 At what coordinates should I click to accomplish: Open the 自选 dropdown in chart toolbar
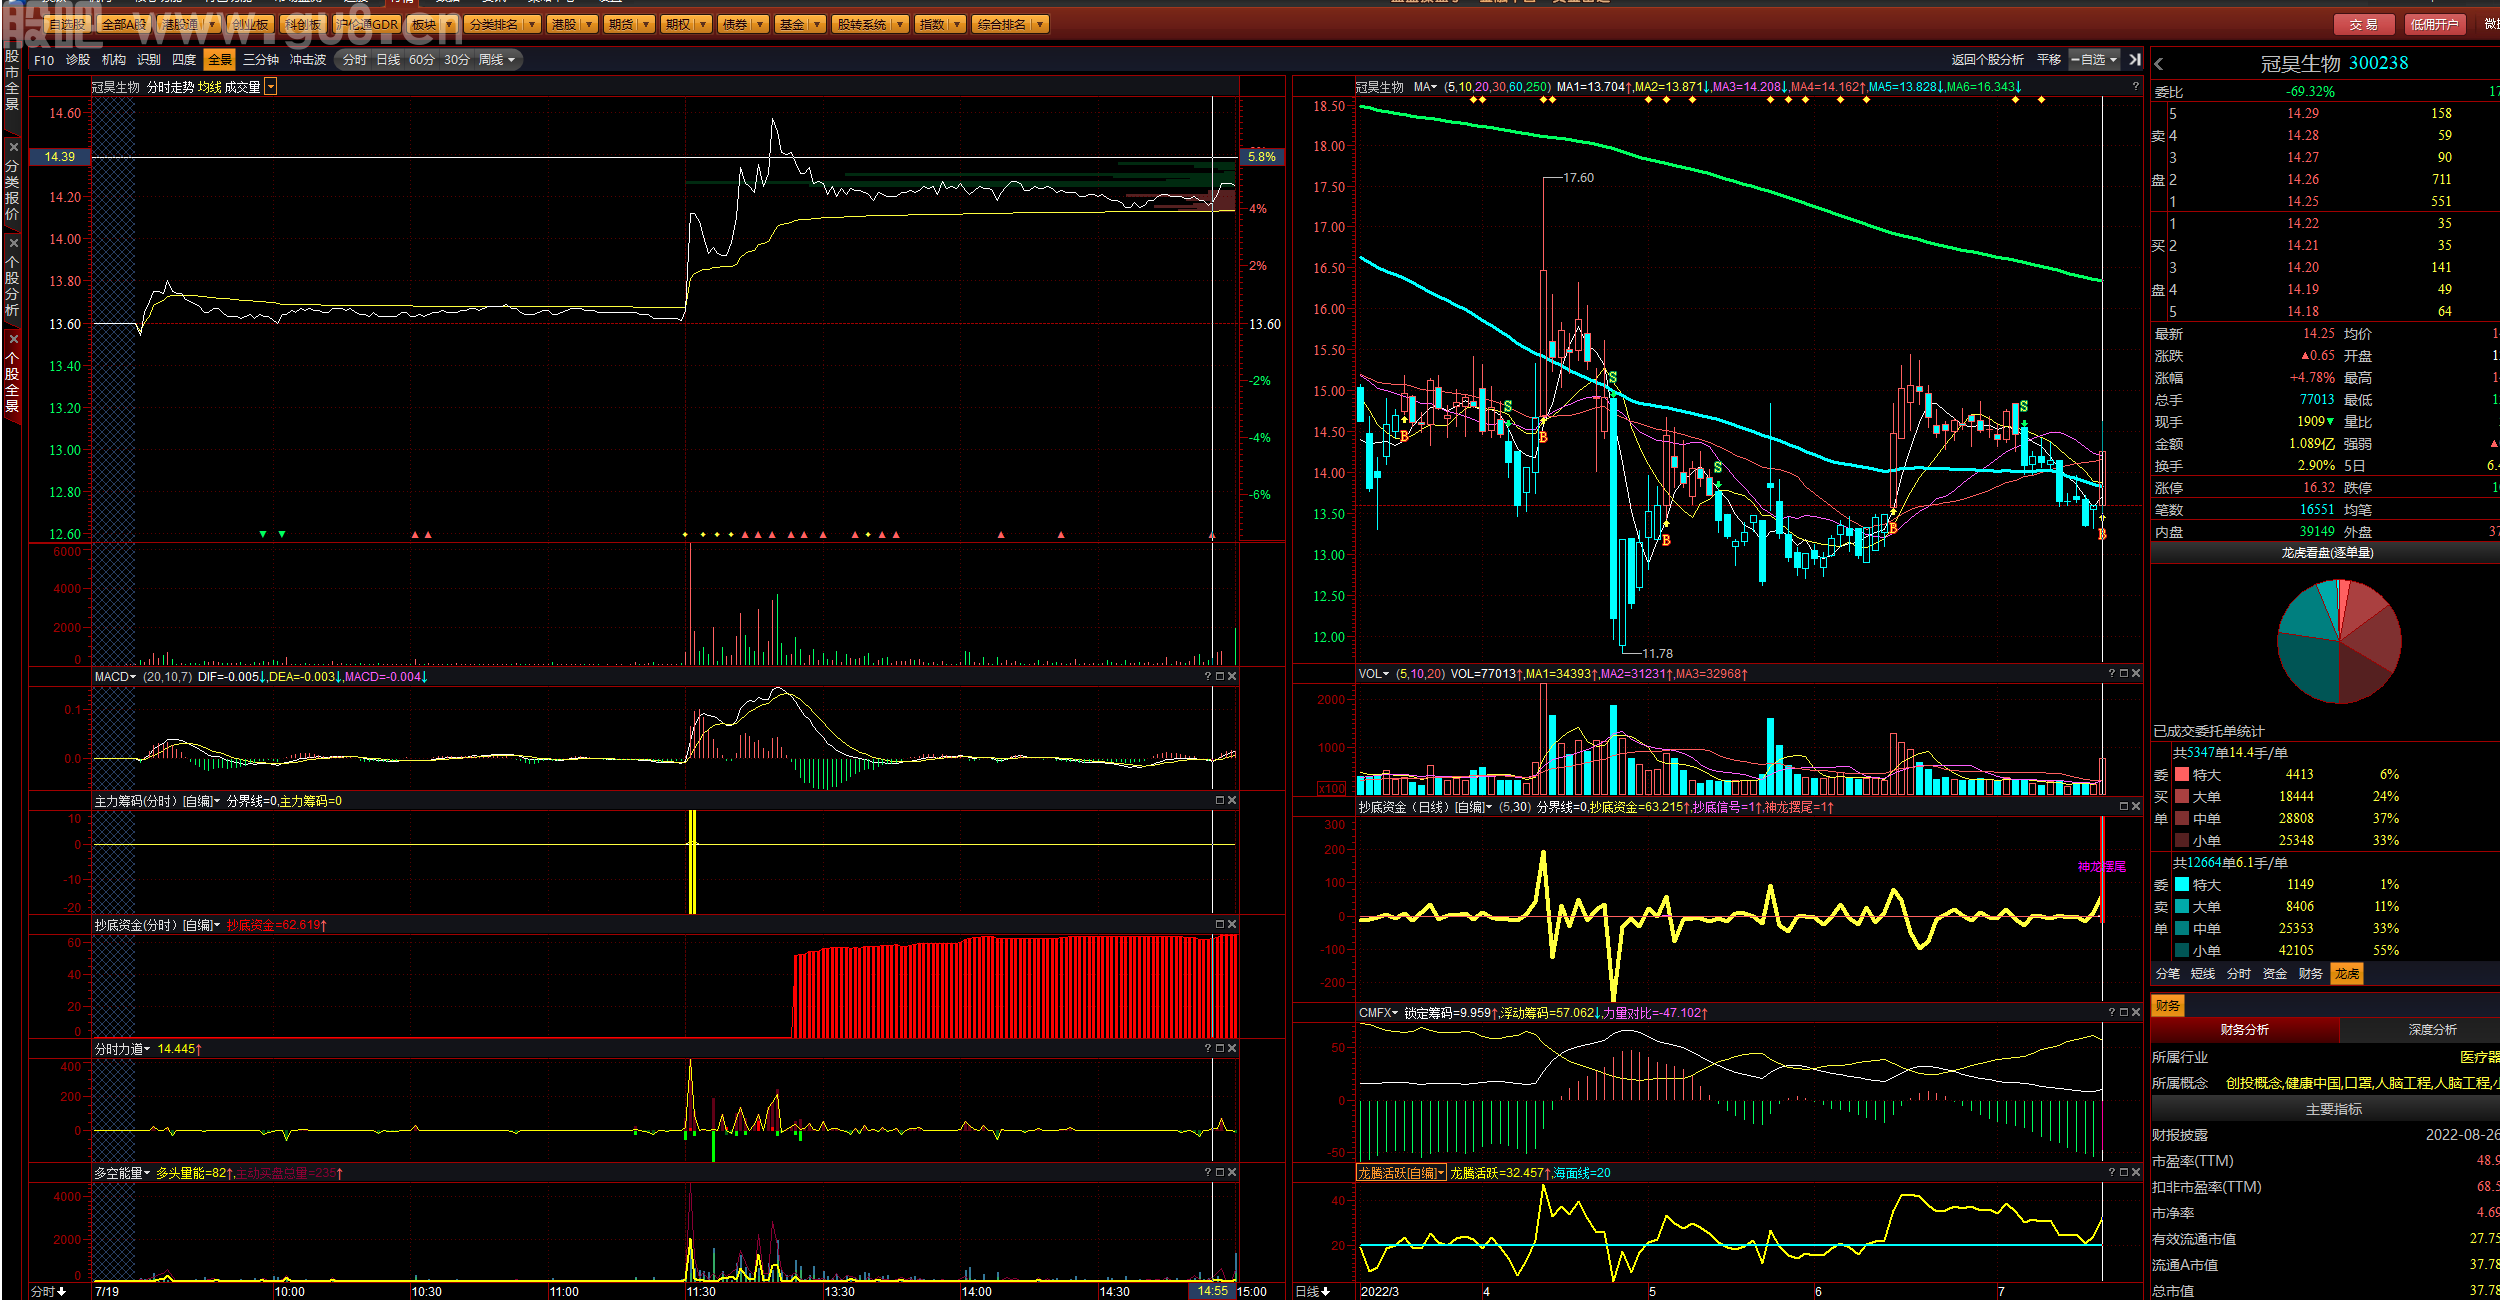coord(2095,60)
